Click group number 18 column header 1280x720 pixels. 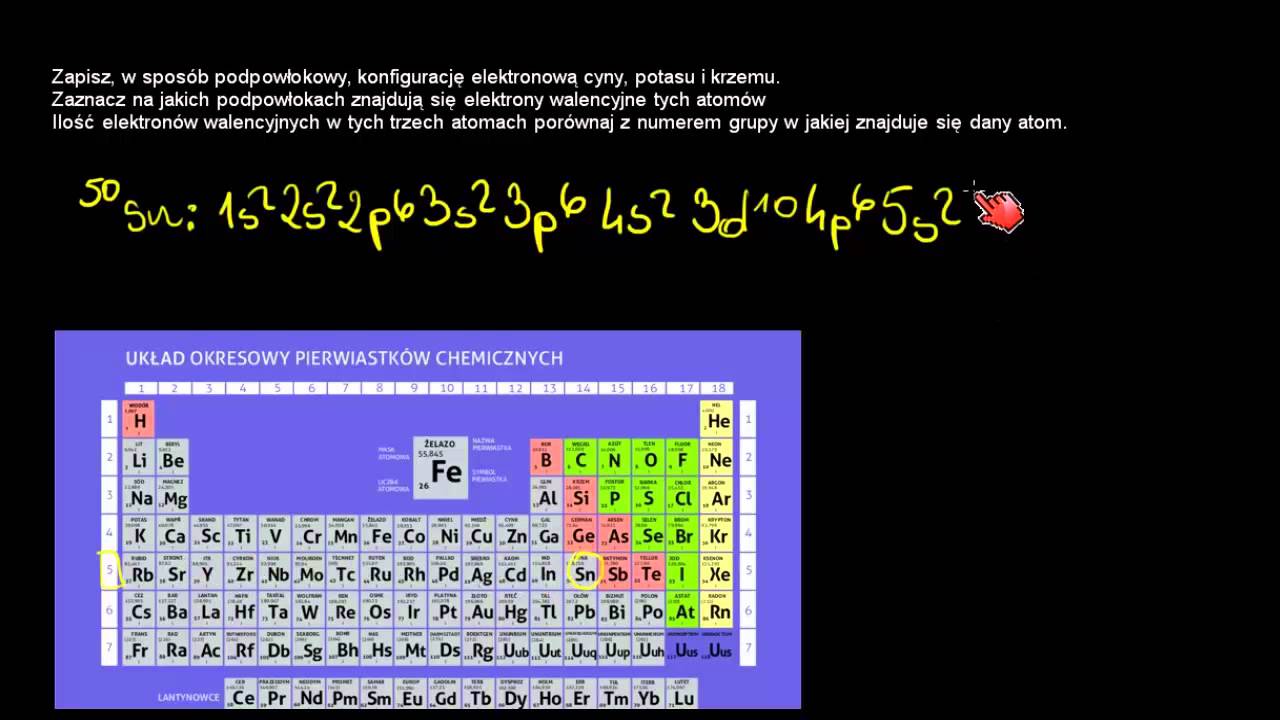717,388
